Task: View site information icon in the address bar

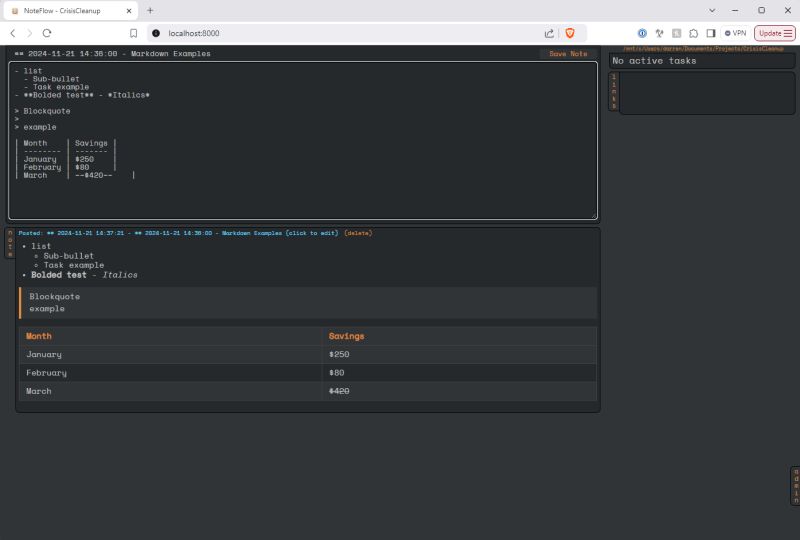Action: coord(156,33)
